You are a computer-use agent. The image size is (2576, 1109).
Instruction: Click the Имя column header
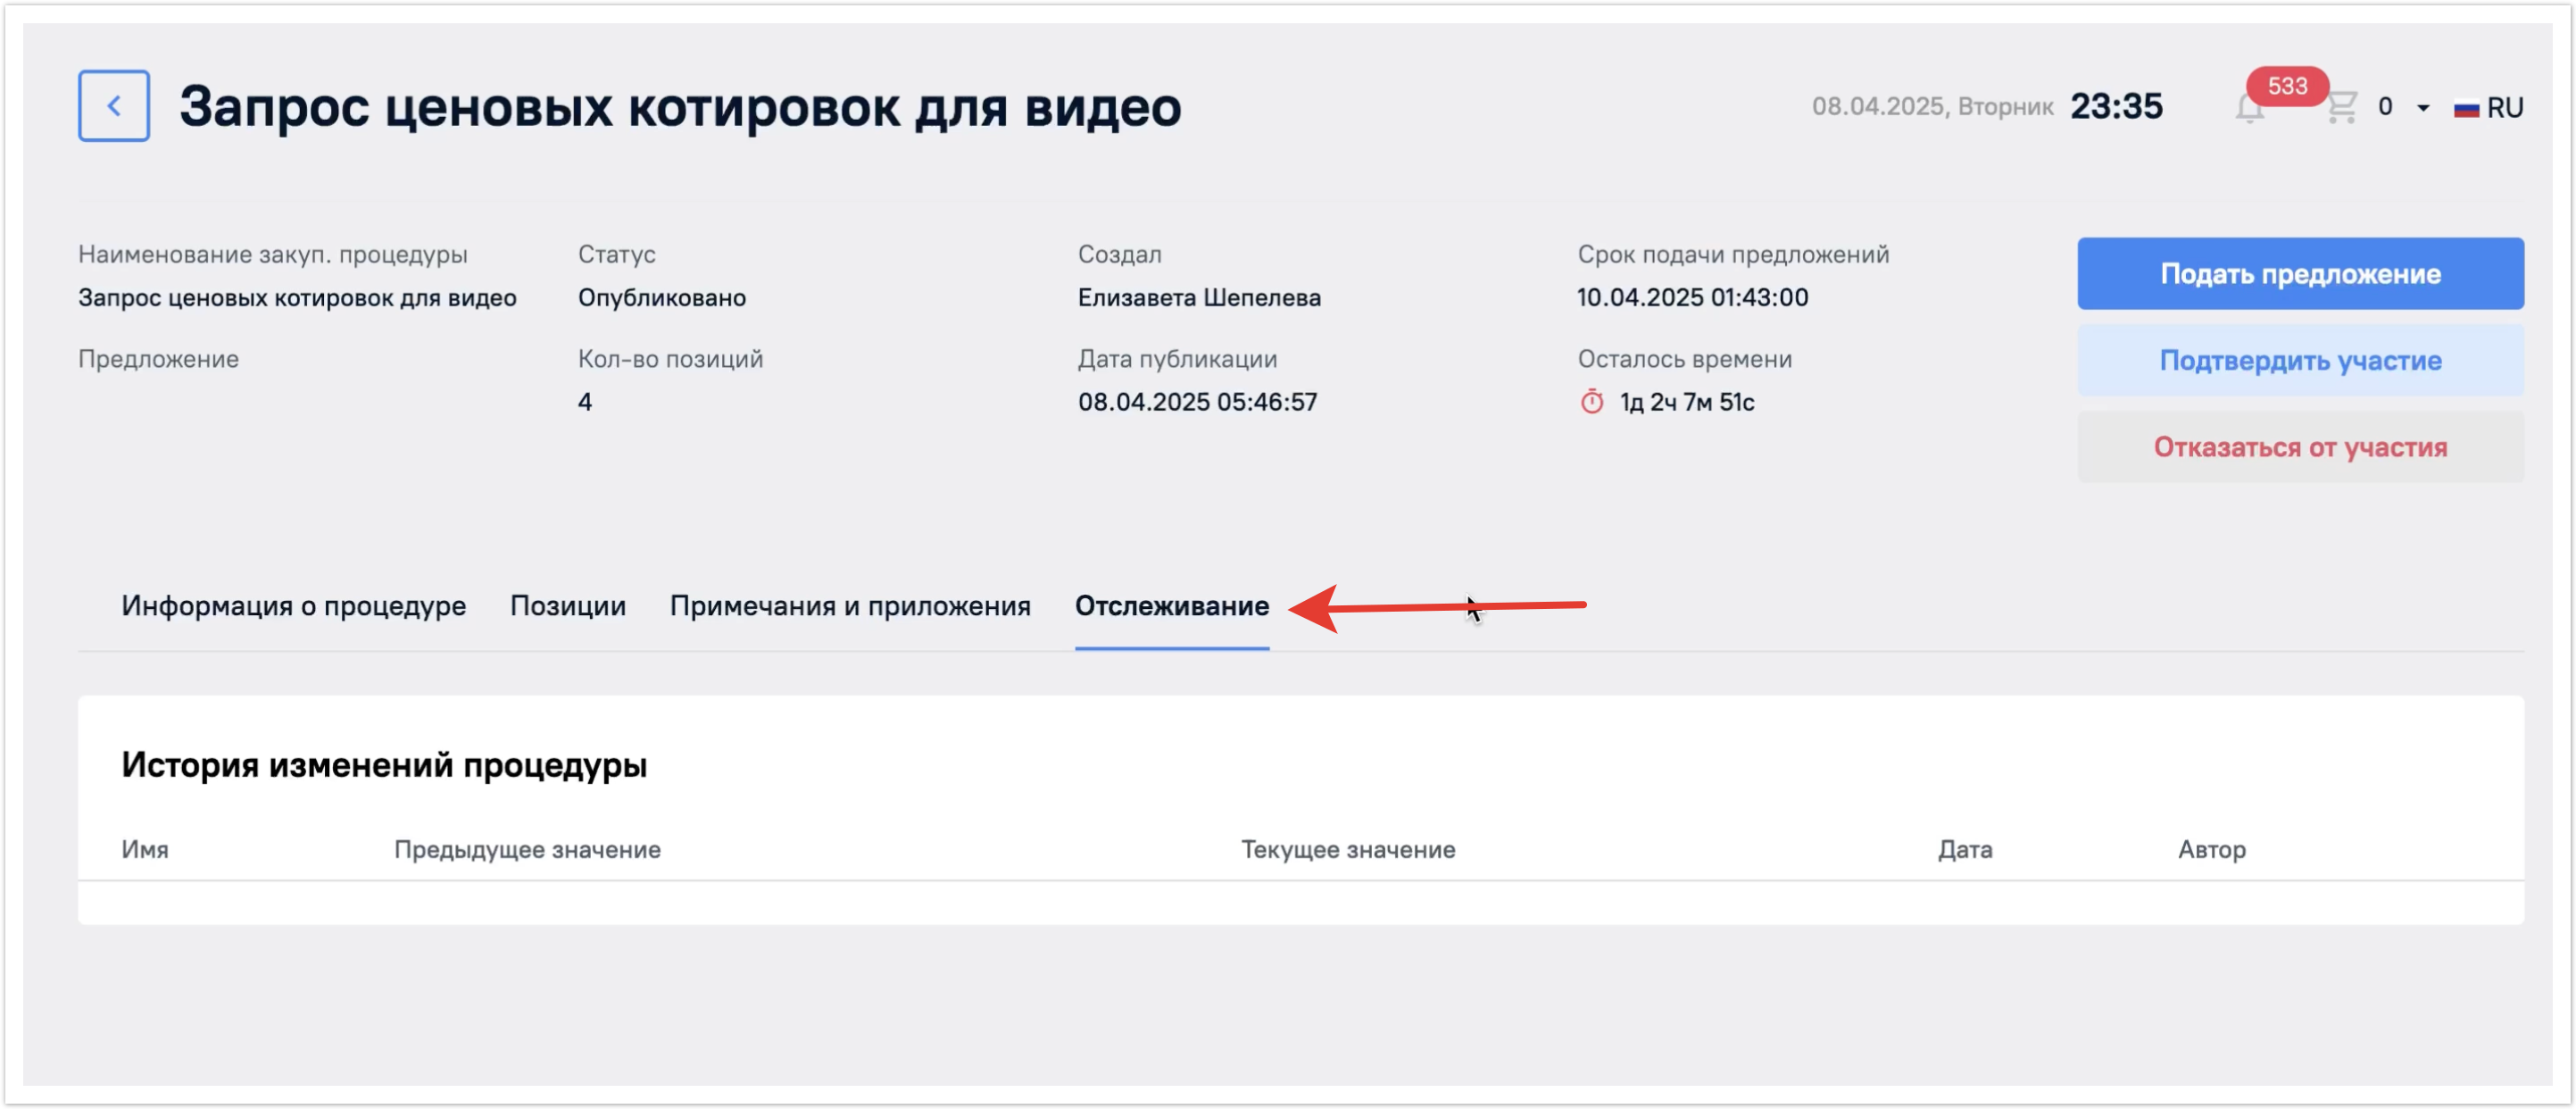click(145, 849)
